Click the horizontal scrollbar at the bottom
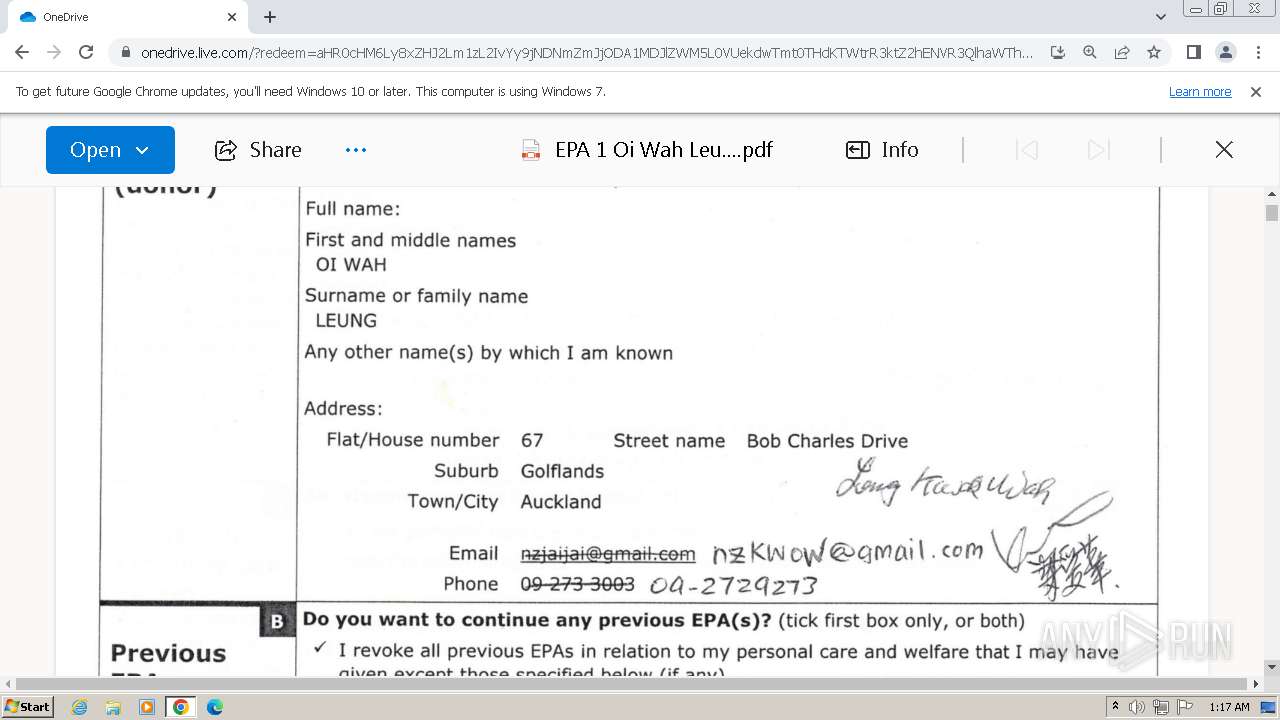Image resolution: width=1280 pixels, height=720 pixels. click(x=630, y=684)
